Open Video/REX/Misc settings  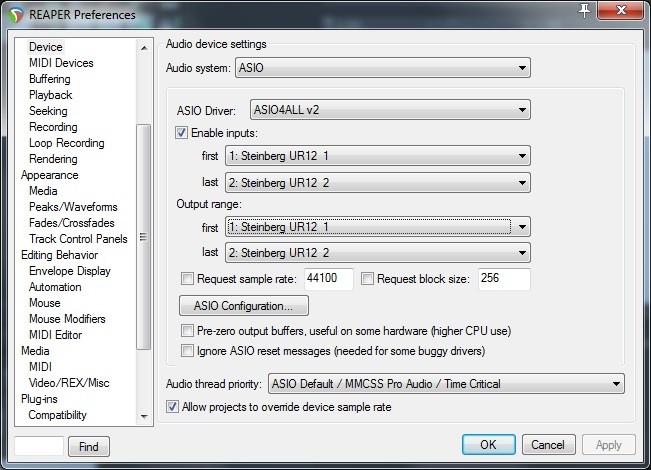click(69, 383)
